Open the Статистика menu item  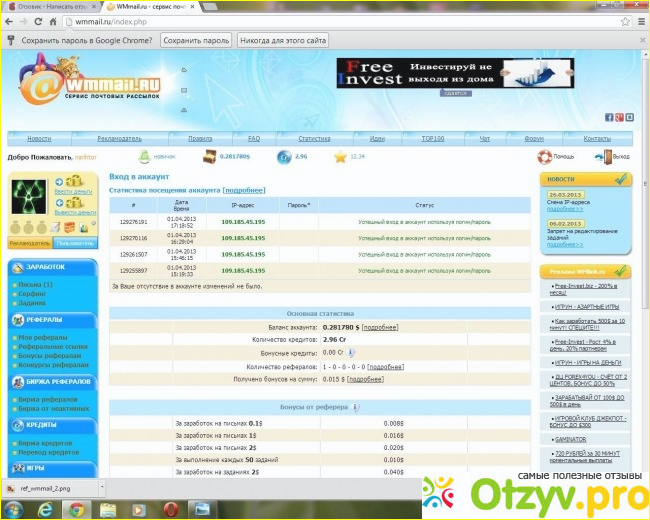(314, 139)
